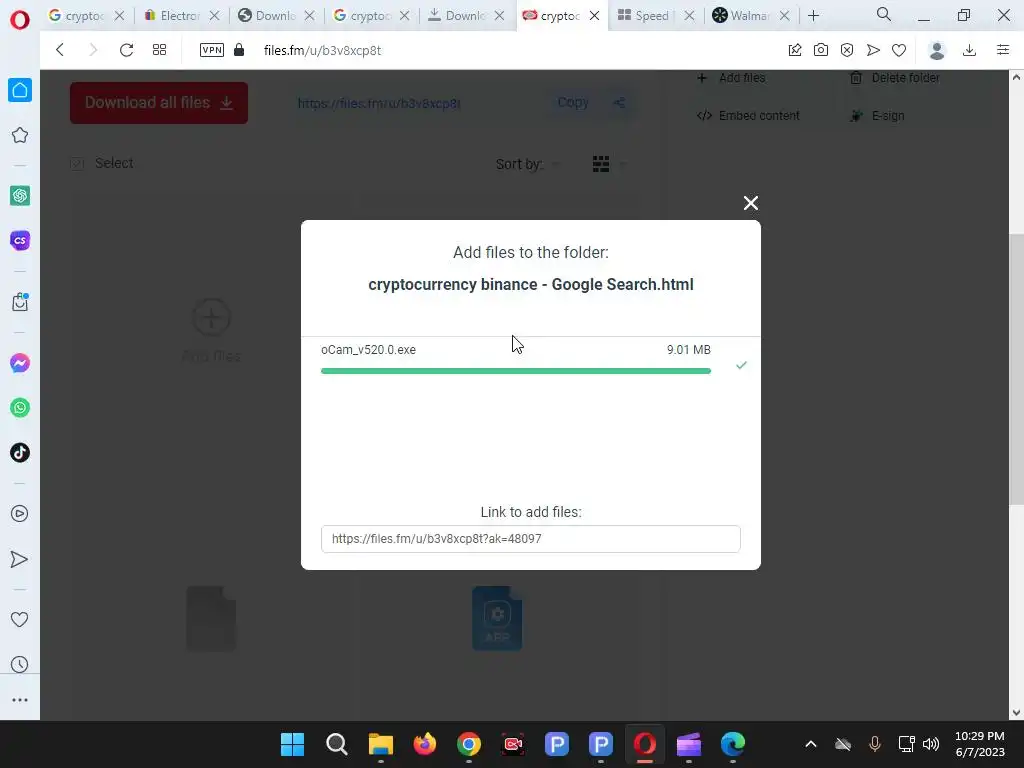
Task: Click the Edit page pencil icon in the toolbar
Action: click(795, 50)
